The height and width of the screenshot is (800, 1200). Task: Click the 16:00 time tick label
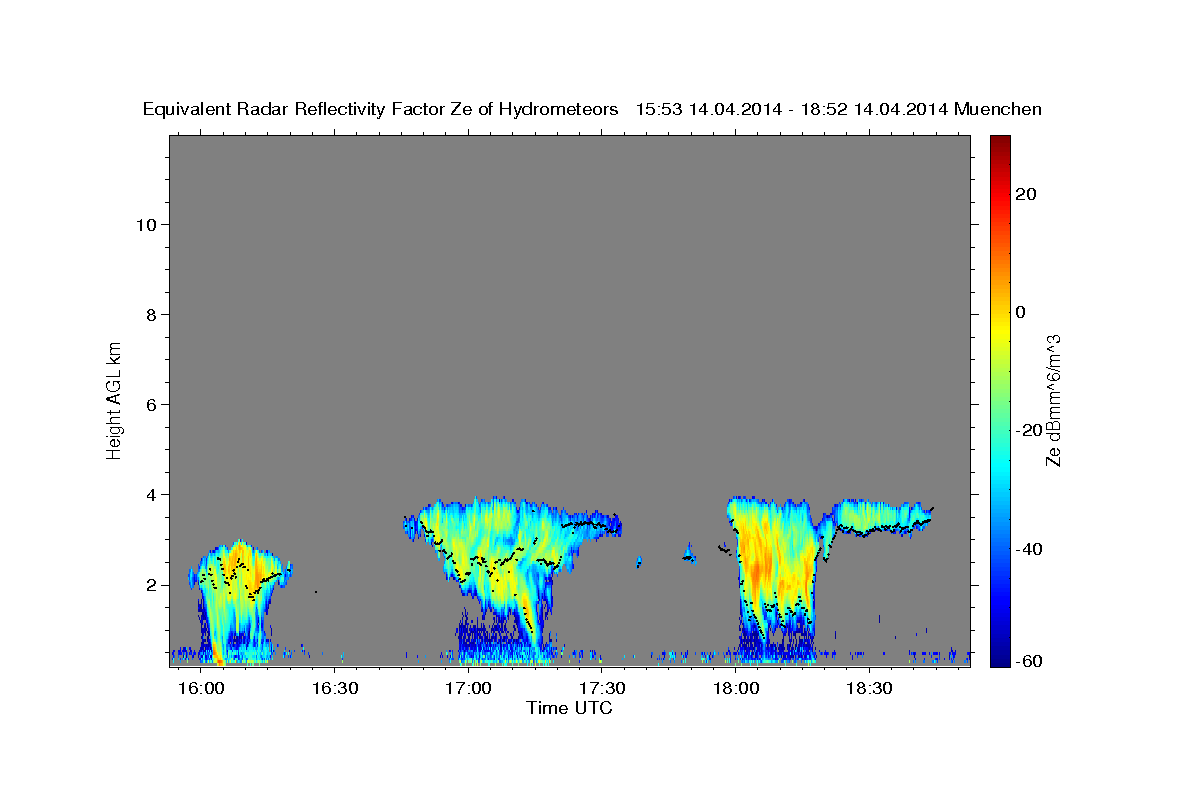pos(200,689)
